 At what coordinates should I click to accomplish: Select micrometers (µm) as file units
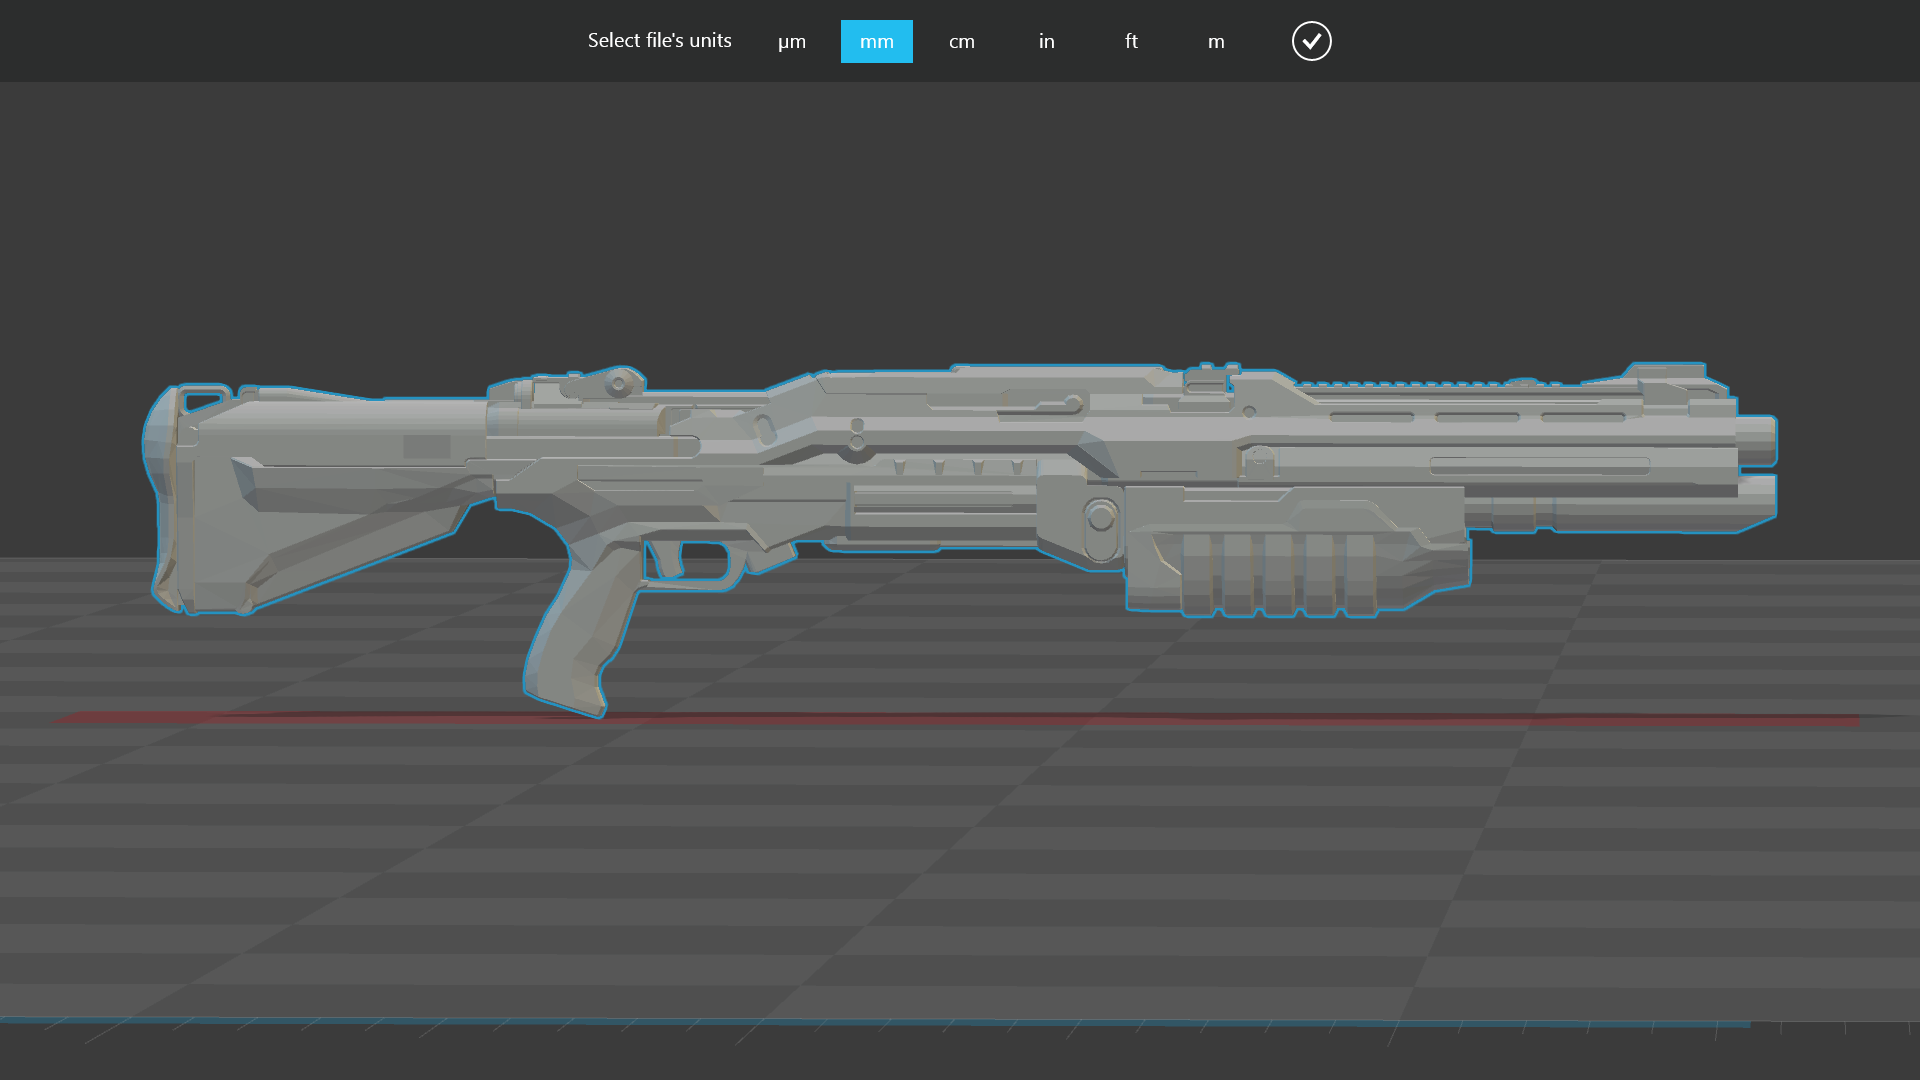pyautogui.click(x=792, y=41)
